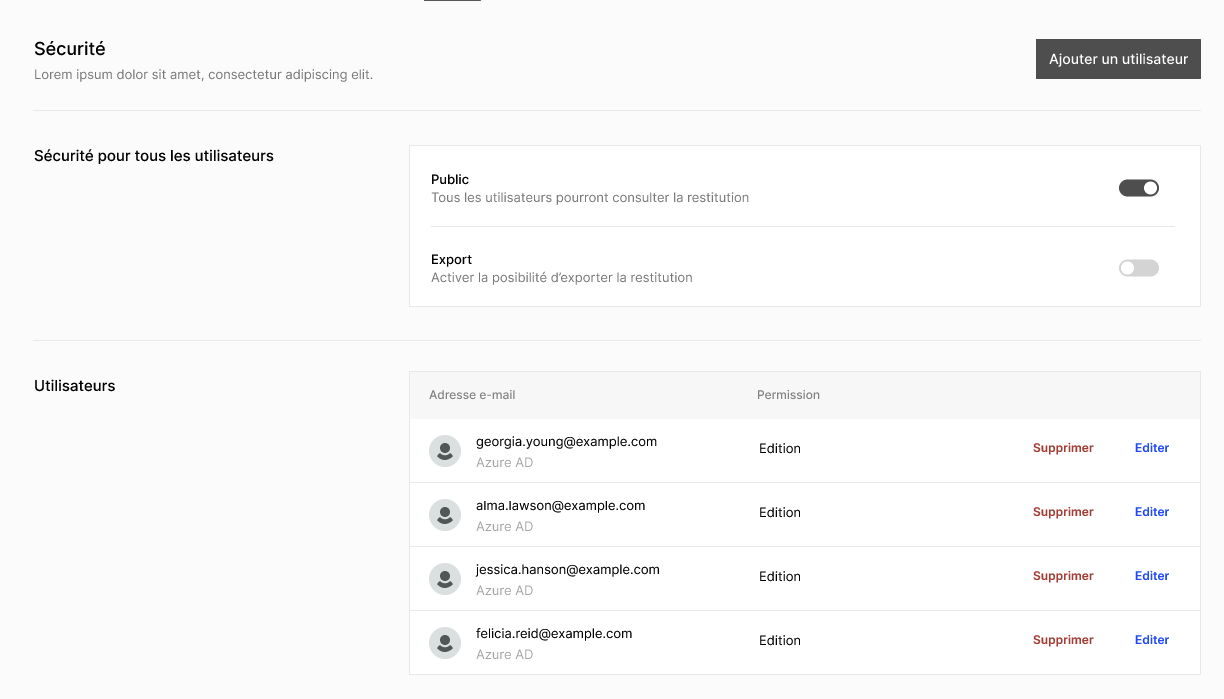
Task: Click Editer for felicia.reid@example.com
Action: coord(1152,640)
